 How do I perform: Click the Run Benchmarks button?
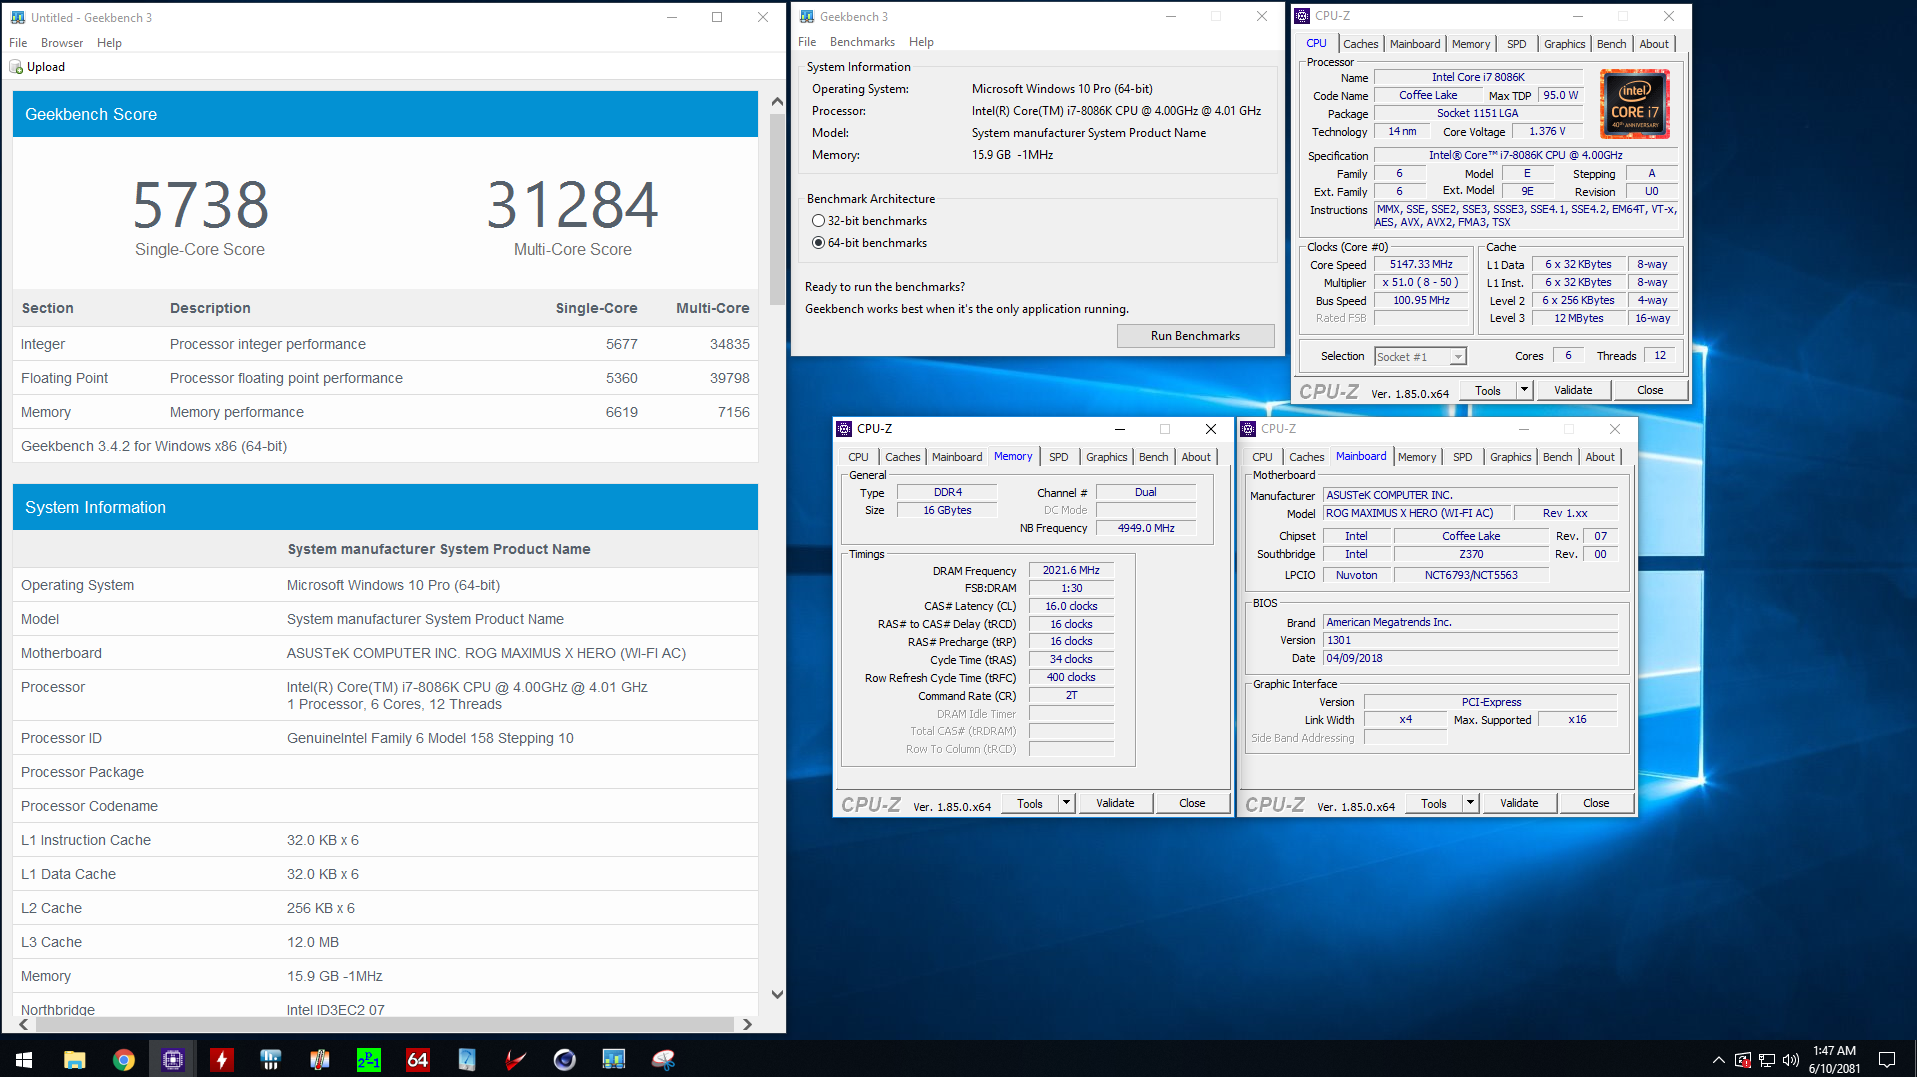pyautogui.click(x=1195, y=336)
